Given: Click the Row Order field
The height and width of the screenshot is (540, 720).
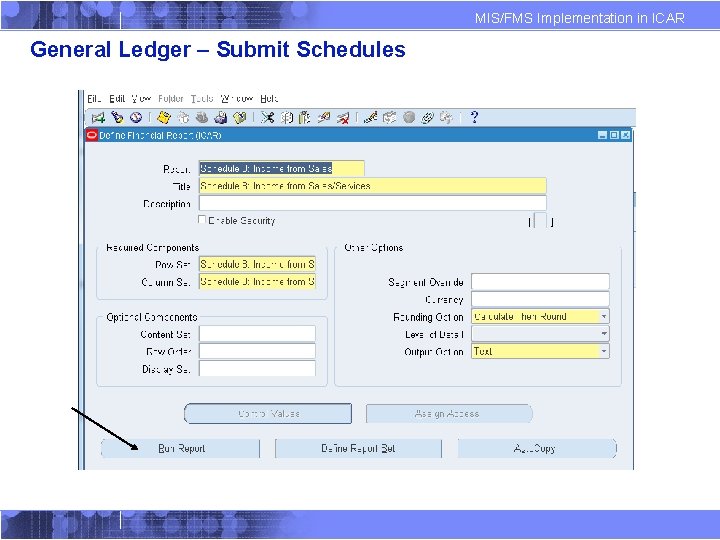Looking at the screenshot, I should (257, 351).
